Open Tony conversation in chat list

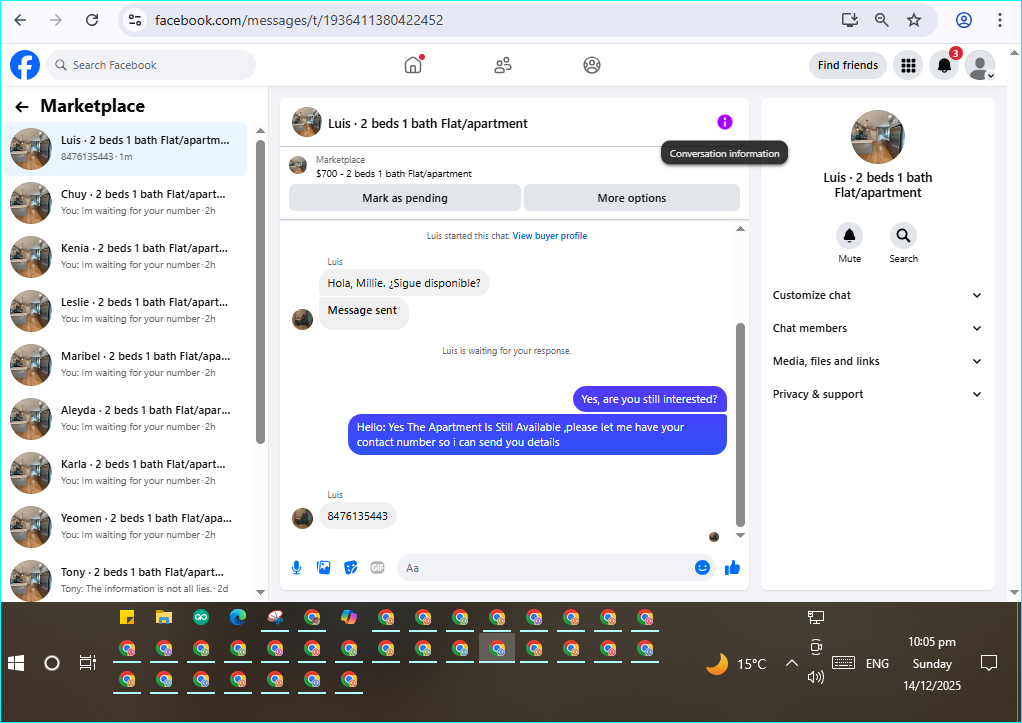click(126, 580)
